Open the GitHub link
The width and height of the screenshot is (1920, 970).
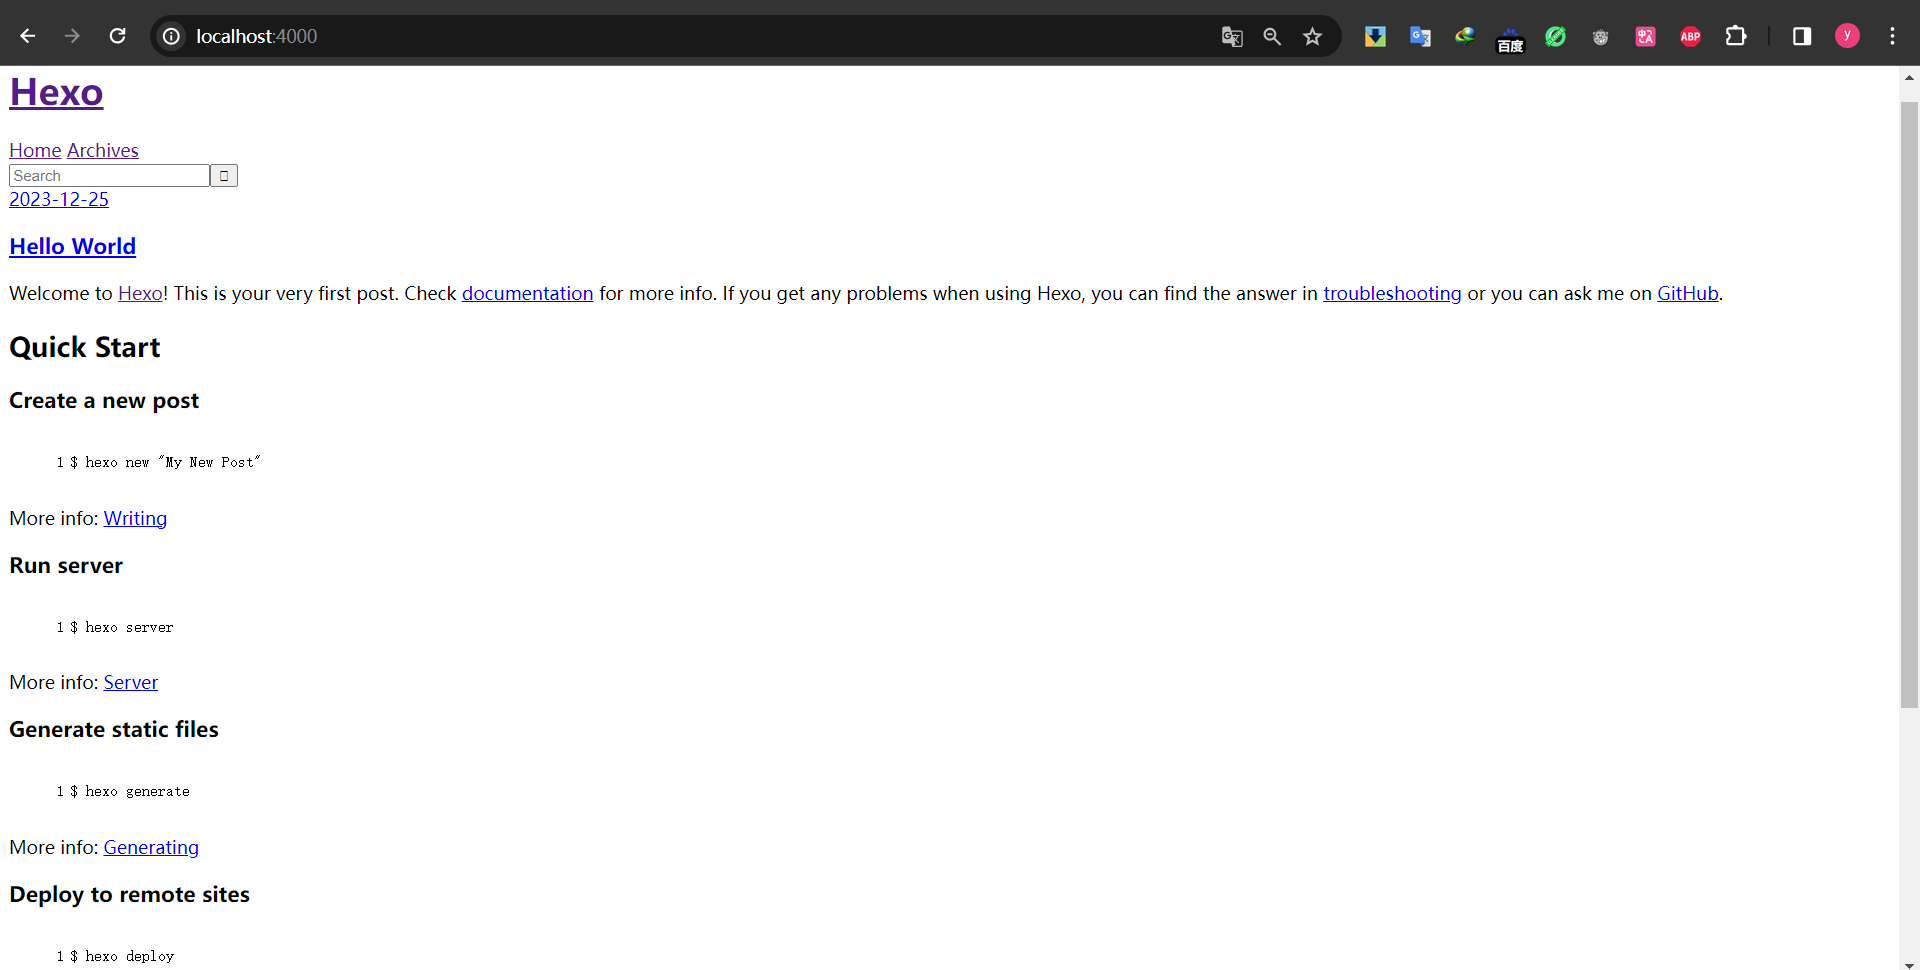click(x=1687, y=293)
